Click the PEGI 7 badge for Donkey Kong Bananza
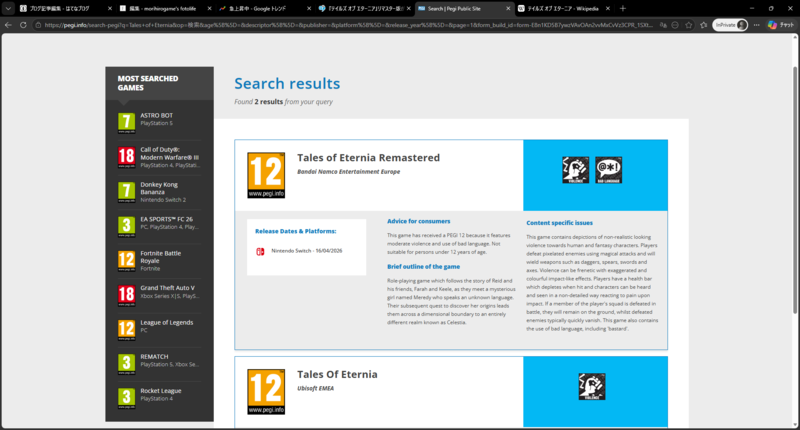Viewport: 800px width, 430px height. pyautogui.click(x=127, y=192)
